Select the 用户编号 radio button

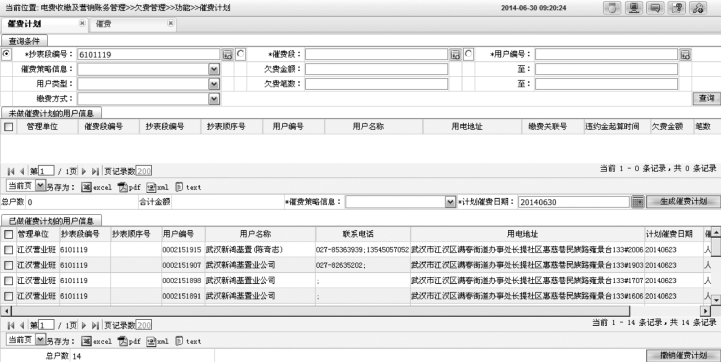(x=468, y=54)
